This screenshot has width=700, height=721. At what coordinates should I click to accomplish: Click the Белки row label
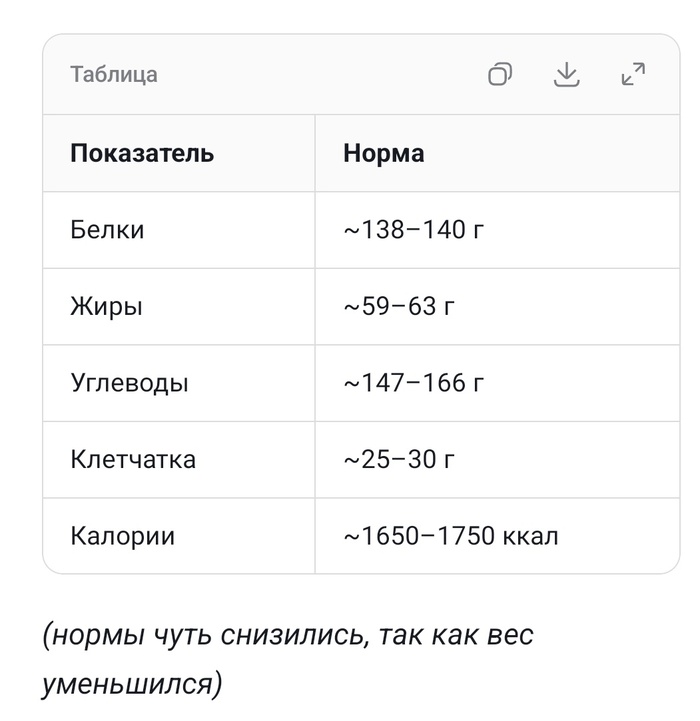point(107,229)
